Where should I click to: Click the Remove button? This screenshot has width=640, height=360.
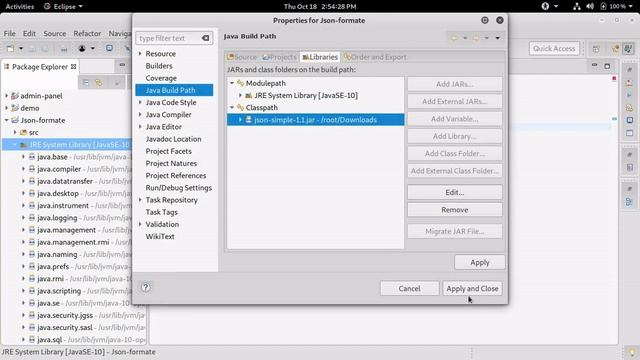point(455,210)
